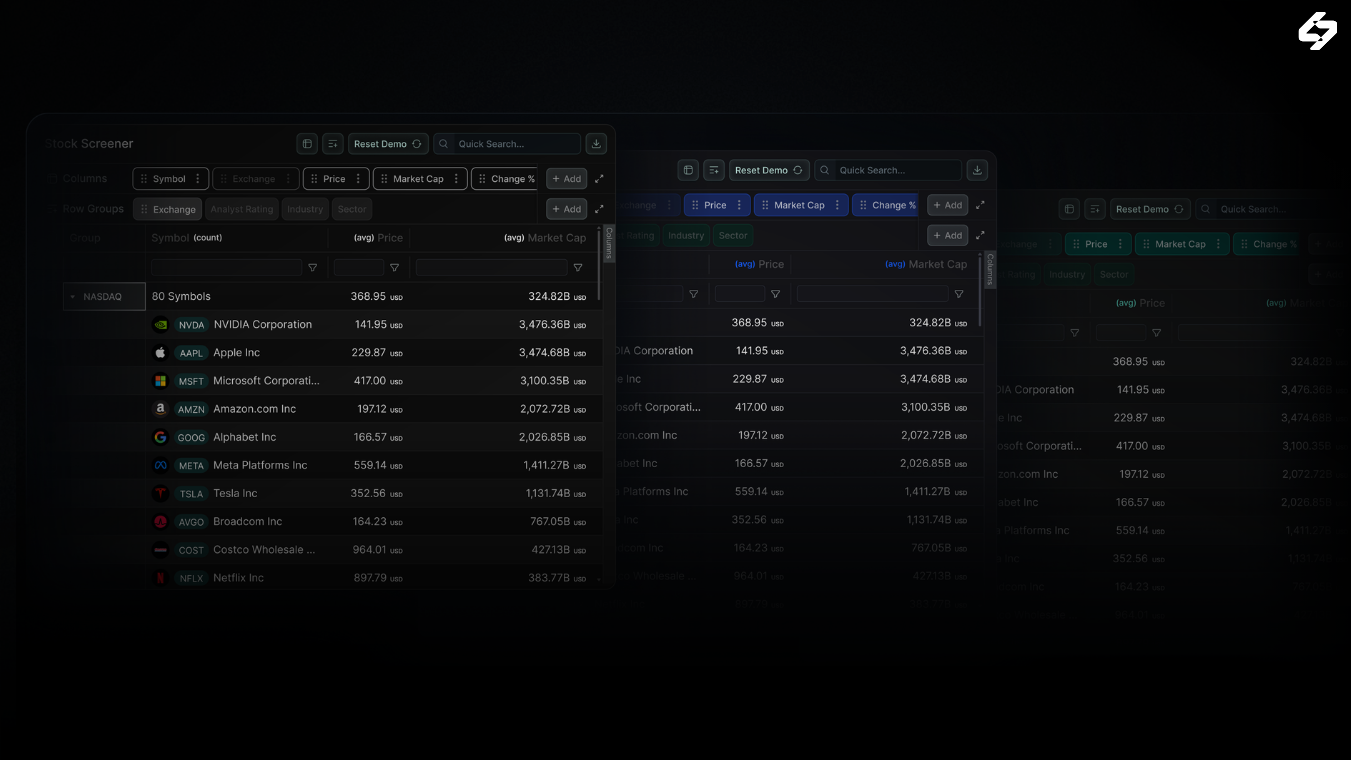Focus the Quick Search field in middle window
Screen dimensions: 1351x760
888,170
